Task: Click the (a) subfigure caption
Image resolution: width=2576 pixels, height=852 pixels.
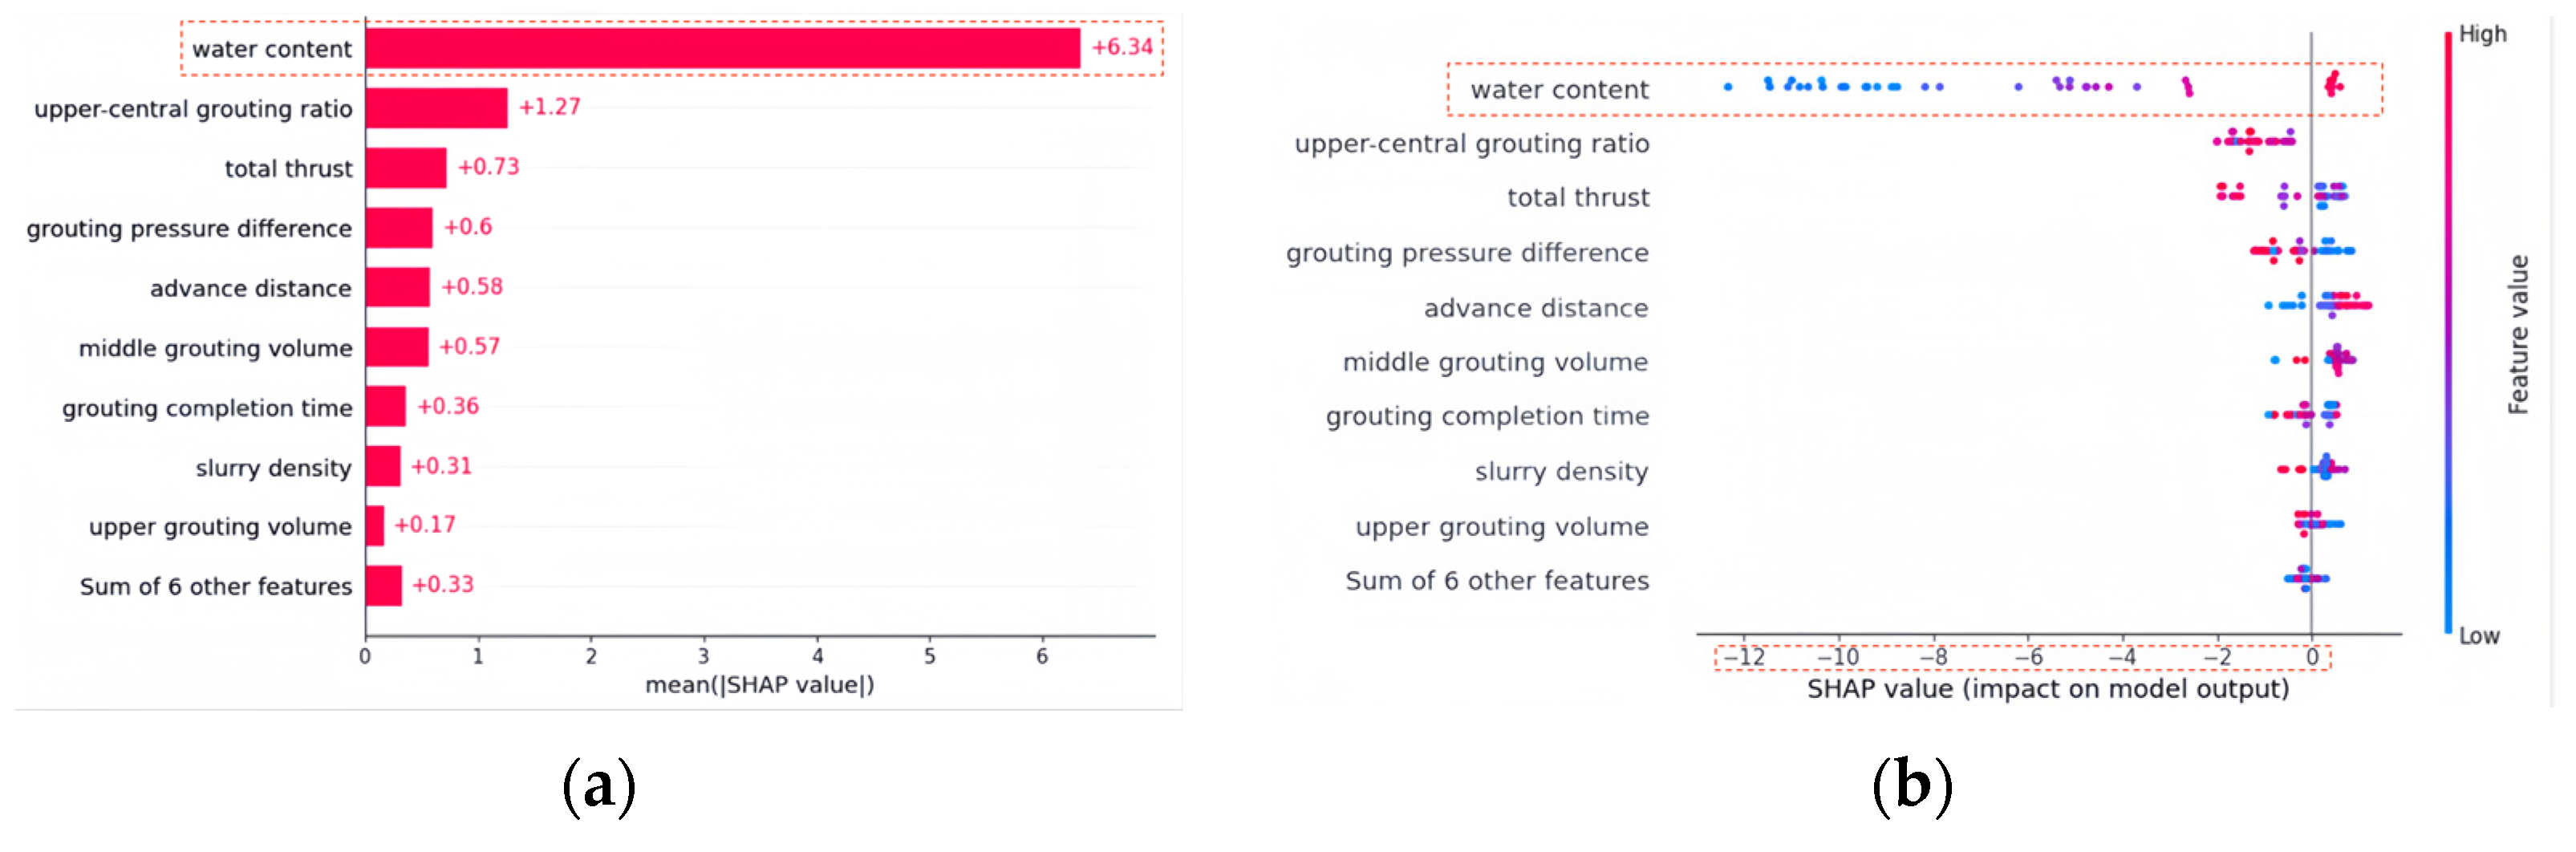Action: (598, 786)
